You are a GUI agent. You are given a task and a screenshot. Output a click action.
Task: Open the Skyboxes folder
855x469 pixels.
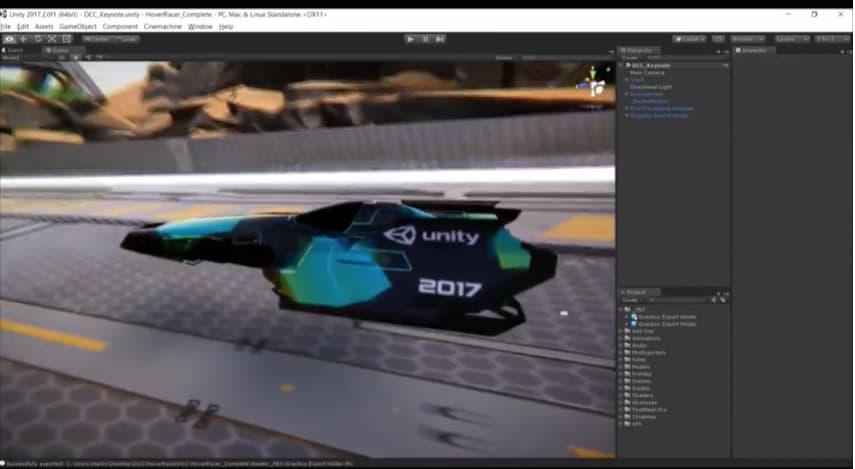[x=641, y=402]
